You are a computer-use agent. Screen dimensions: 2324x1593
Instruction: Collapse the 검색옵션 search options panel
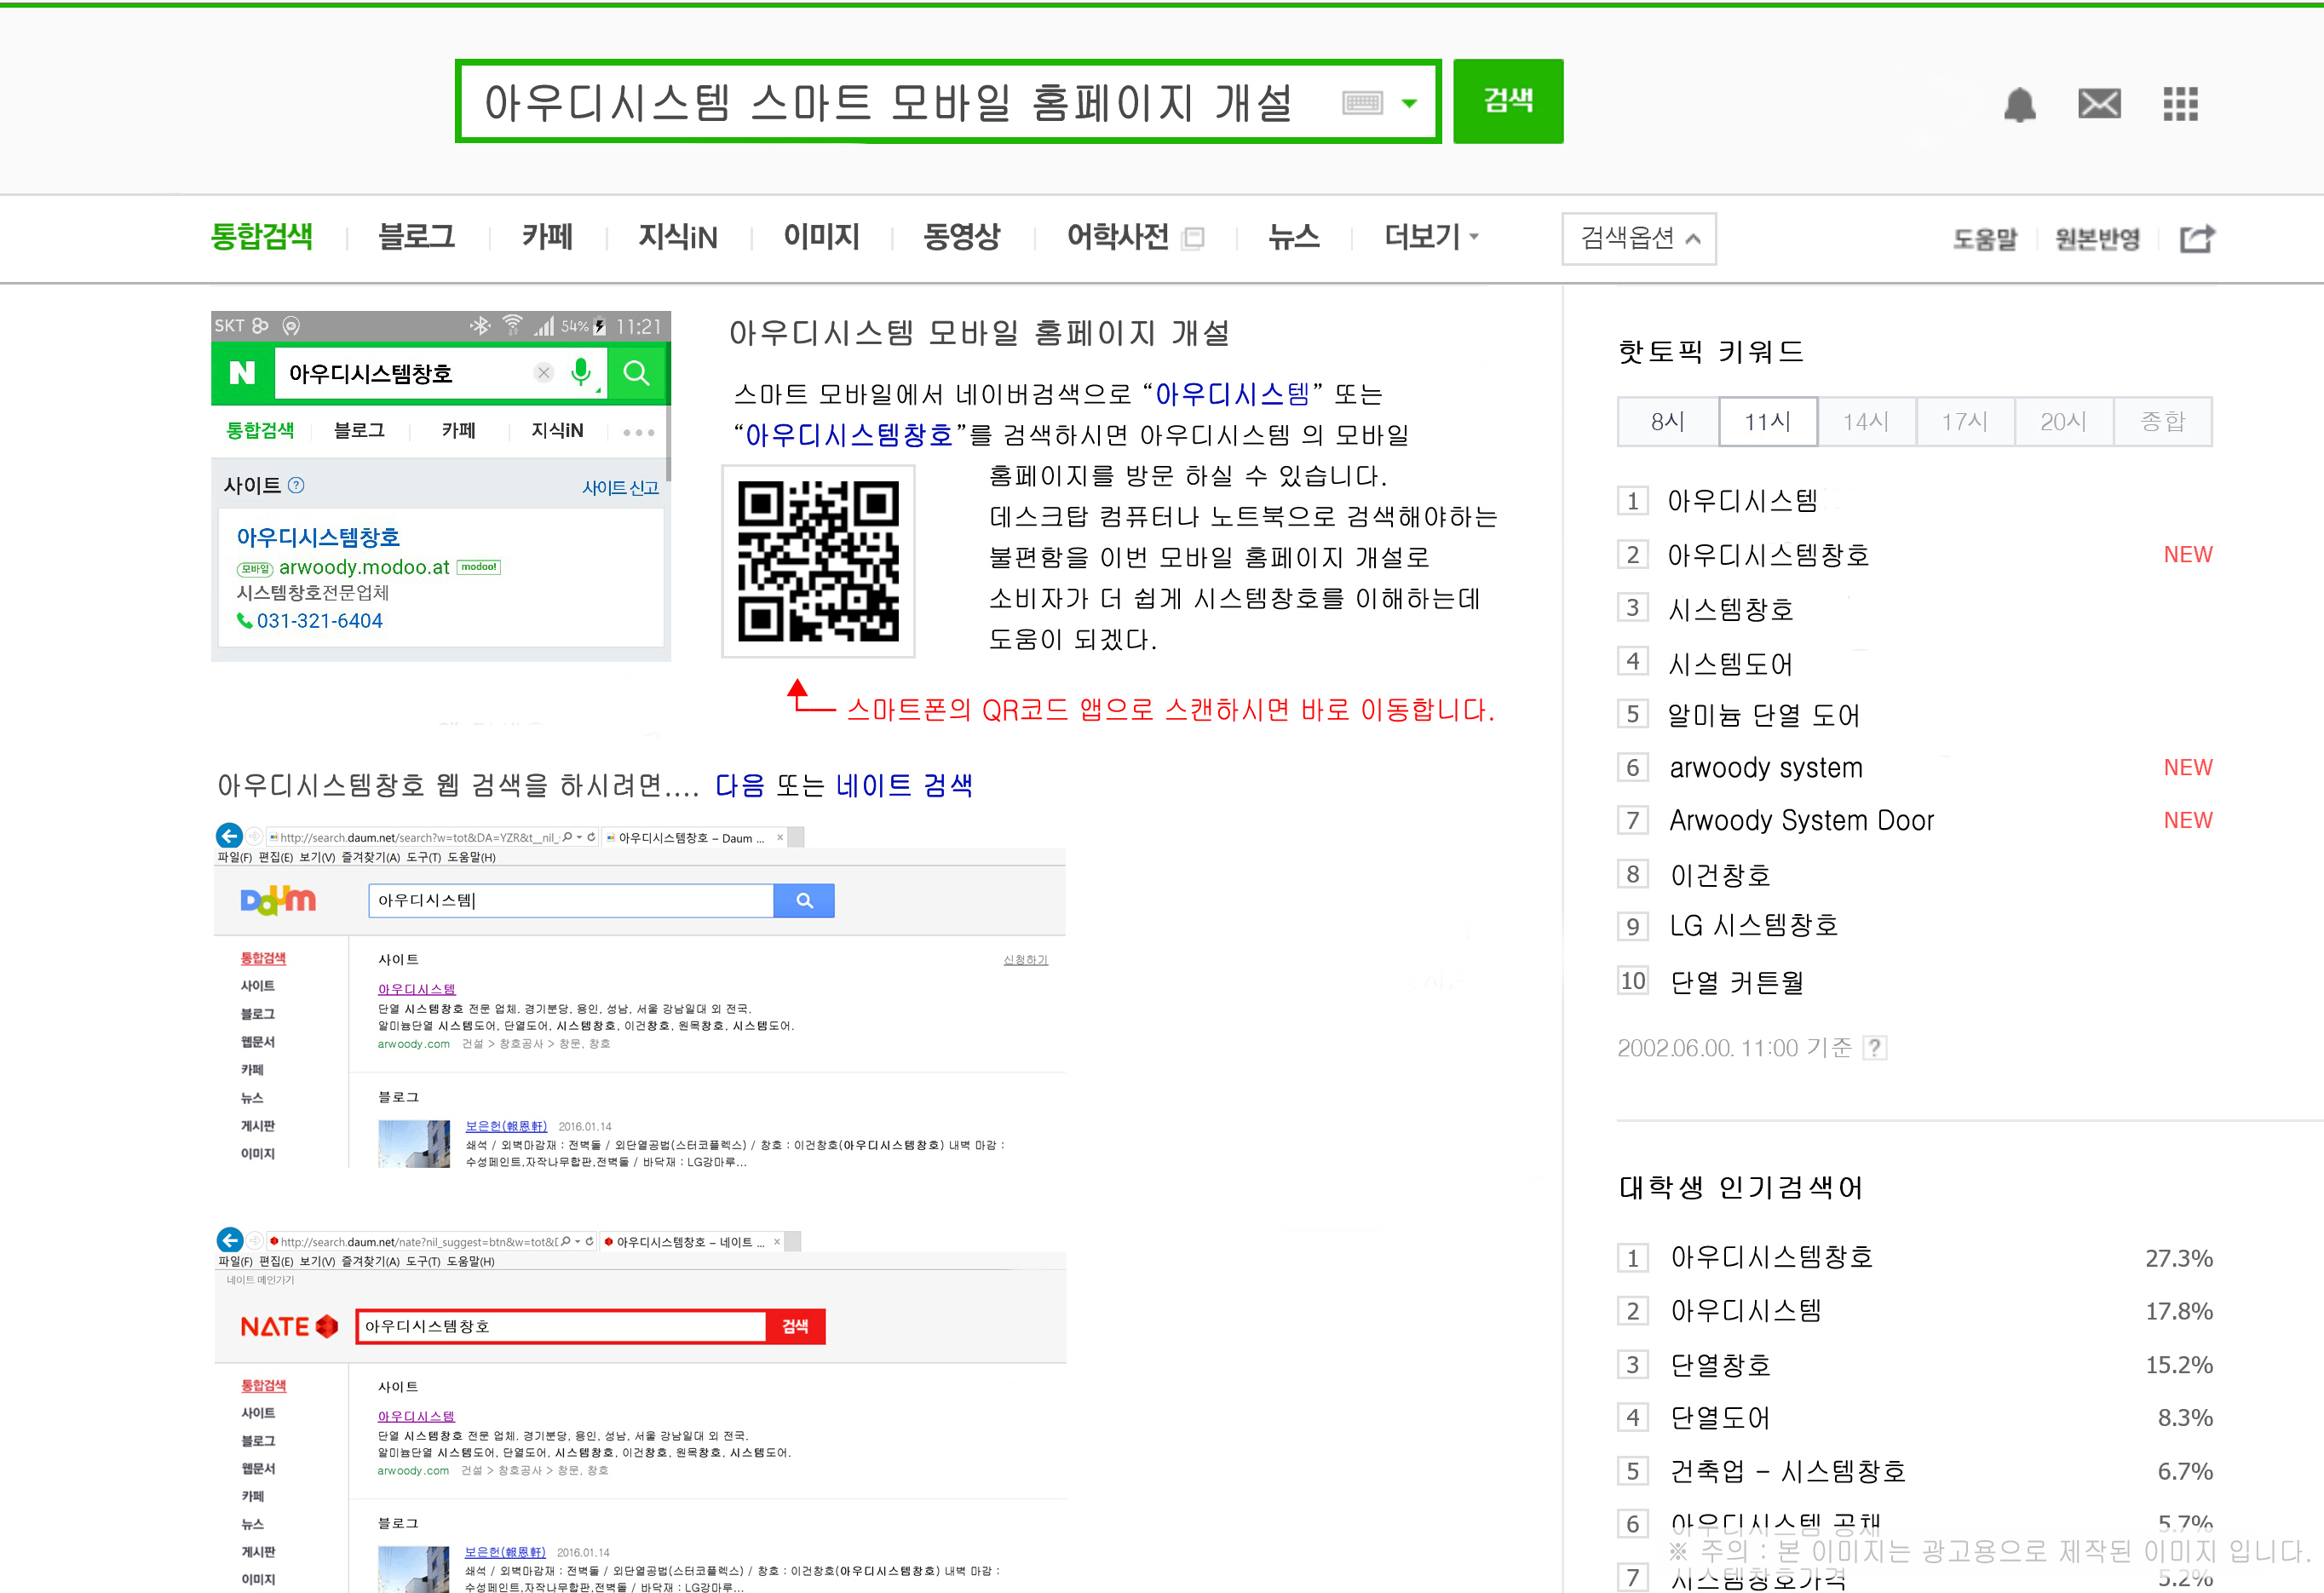[x=1639, y=238]
